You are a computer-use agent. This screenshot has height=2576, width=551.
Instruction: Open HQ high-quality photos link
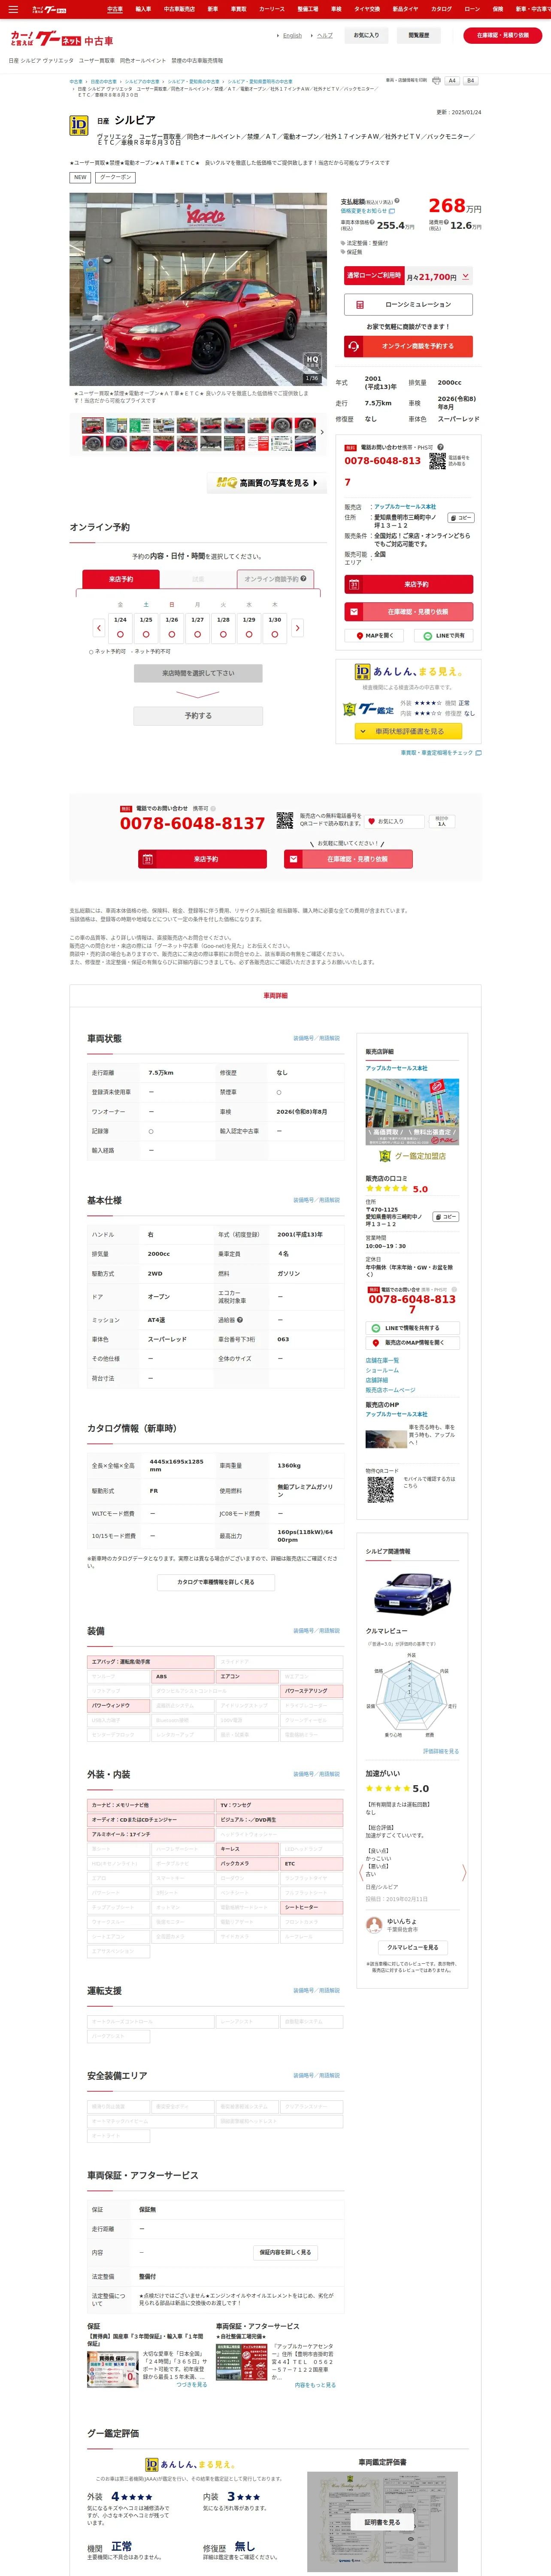(x=267, y=483)
